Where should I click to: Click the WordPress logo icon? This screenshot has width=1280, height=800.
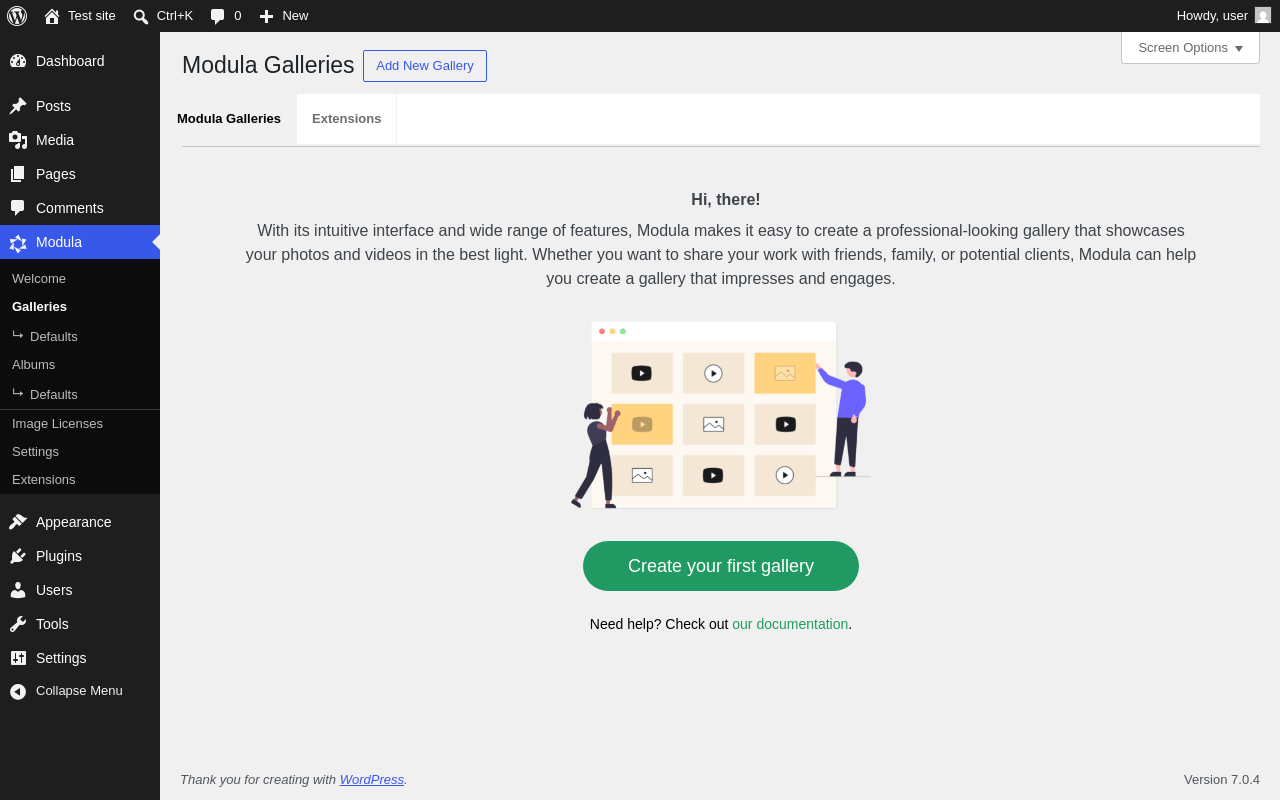click(x=17, y=16)
